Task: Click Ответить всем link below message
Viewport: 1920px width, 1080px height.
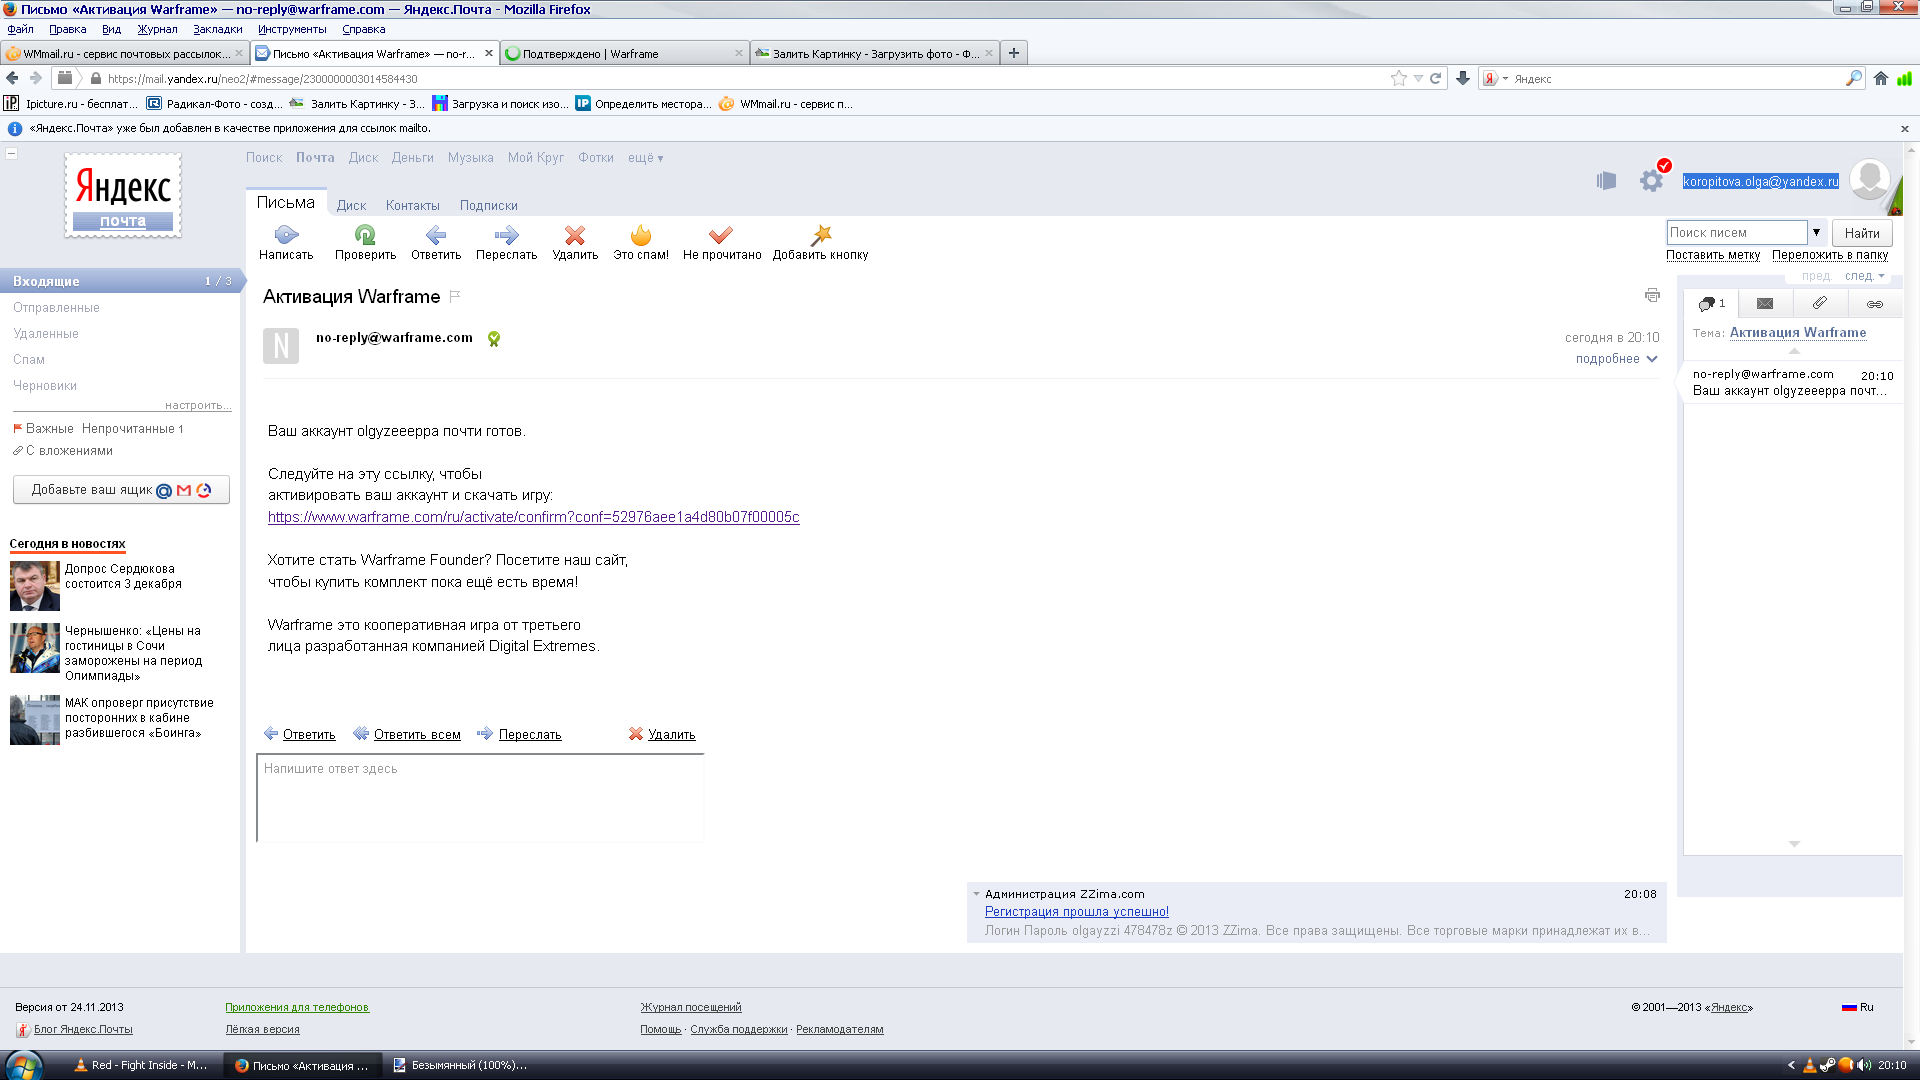Action: (x=417, y=734)
